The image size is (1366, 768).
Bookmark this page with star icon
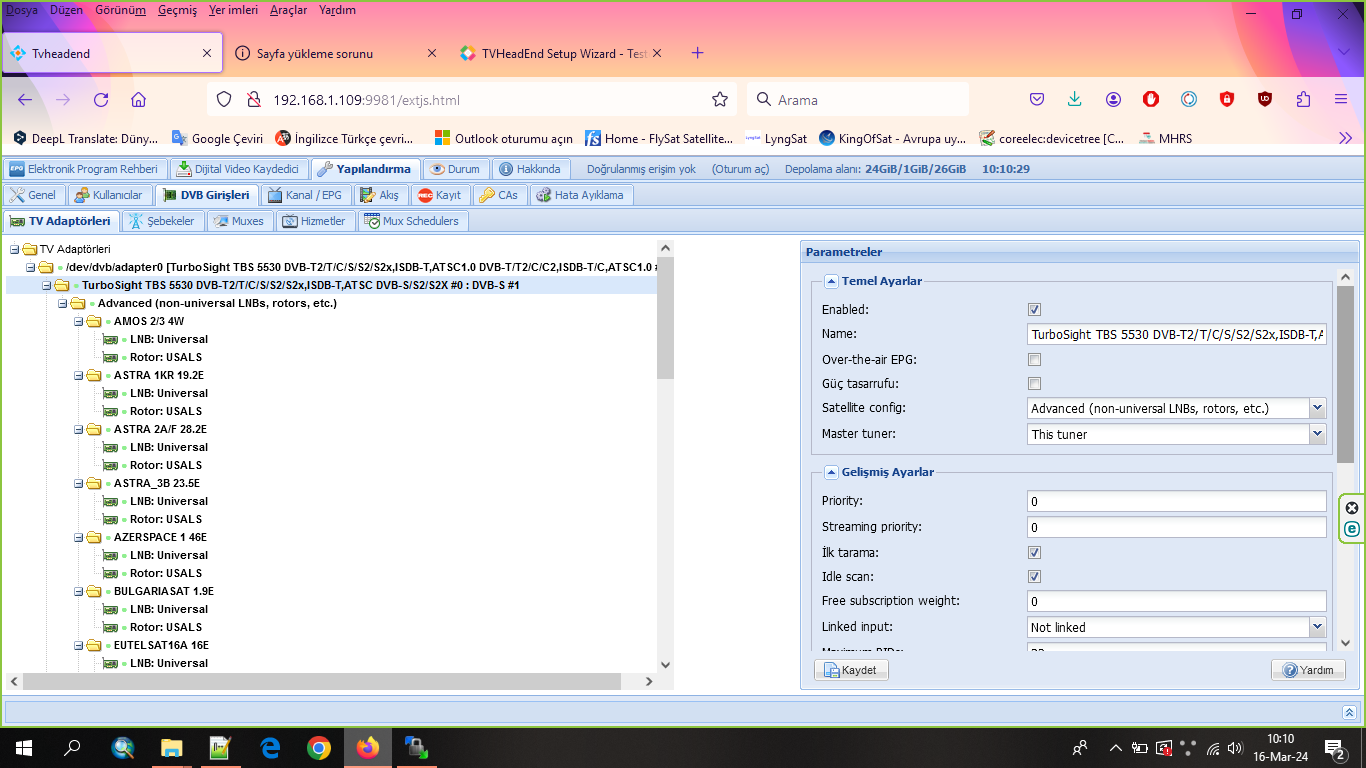[x=719, y=100]
